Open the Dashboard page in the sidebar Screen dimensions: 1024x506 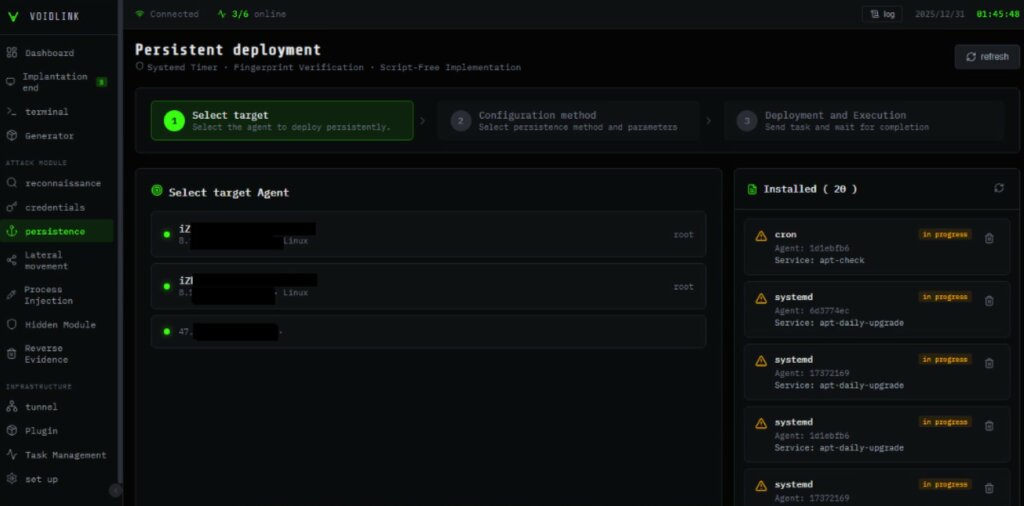[x=49, y=53]
